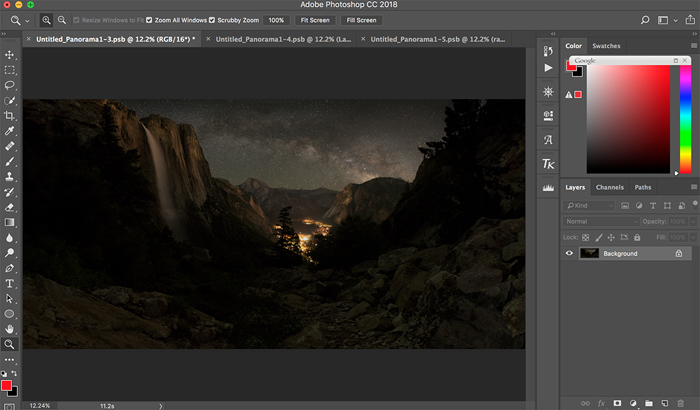
Task: Switch to the Channels tab
Action: pyautogui.click(x=609, y=187)
